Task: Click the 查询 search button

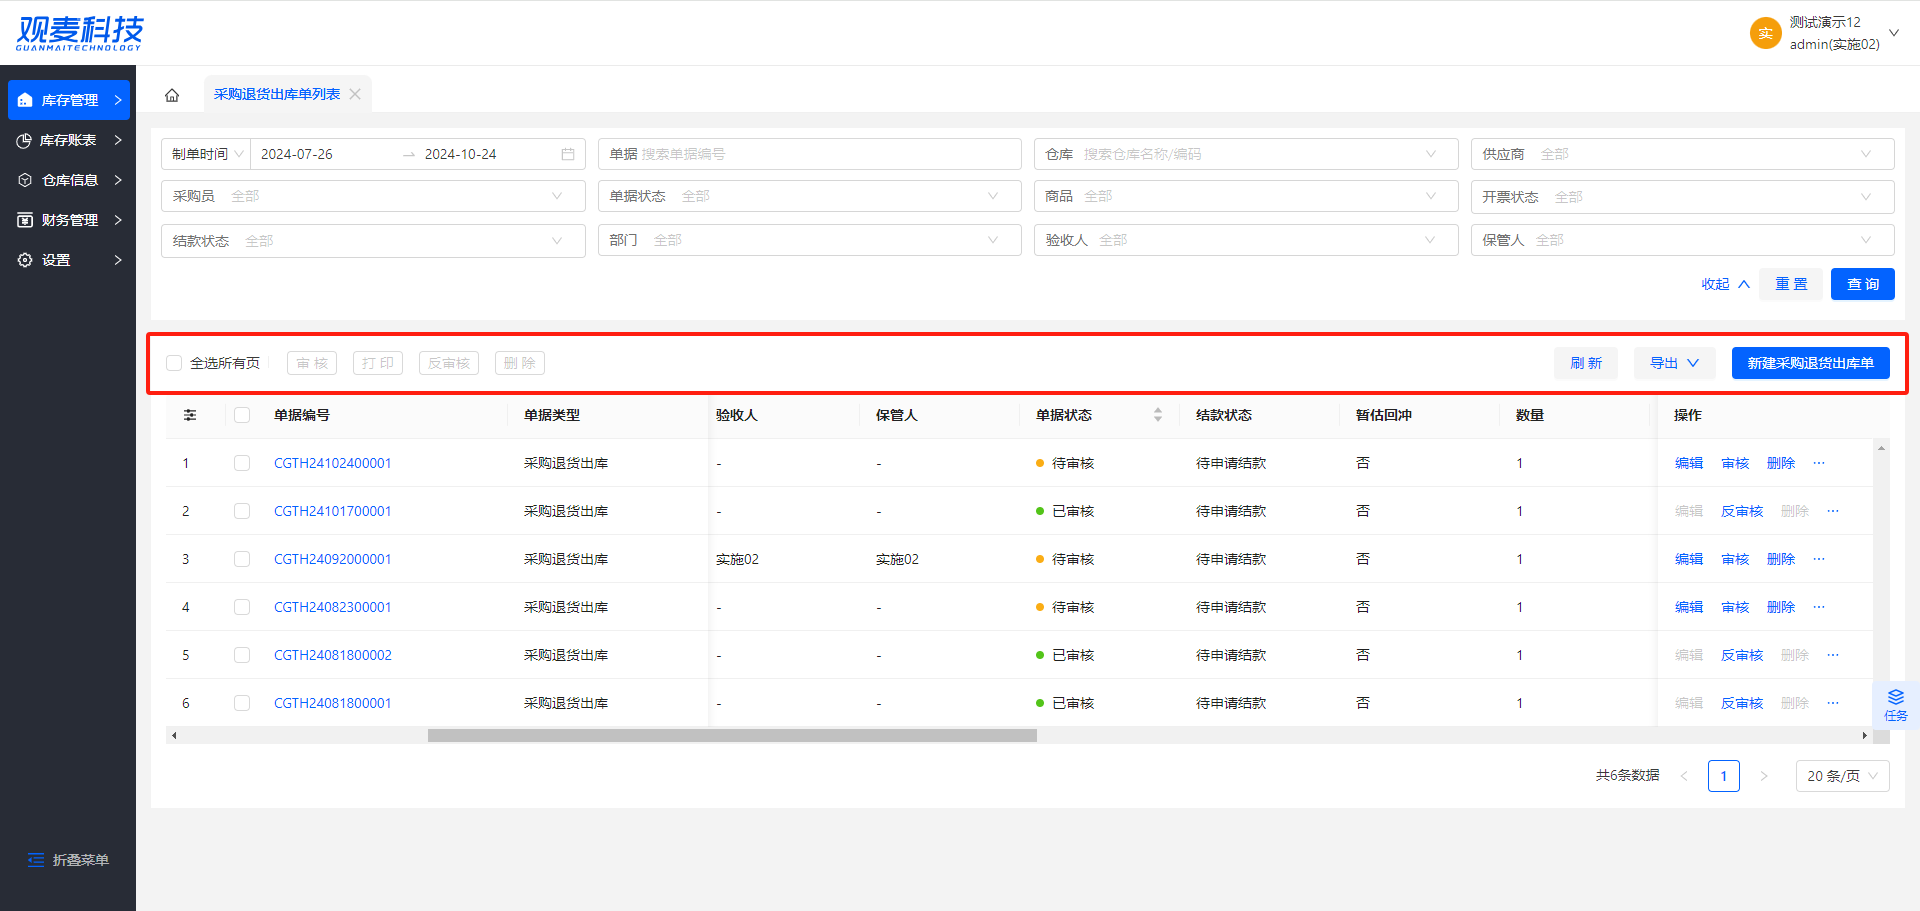Action: click(x=1863, y=284)
